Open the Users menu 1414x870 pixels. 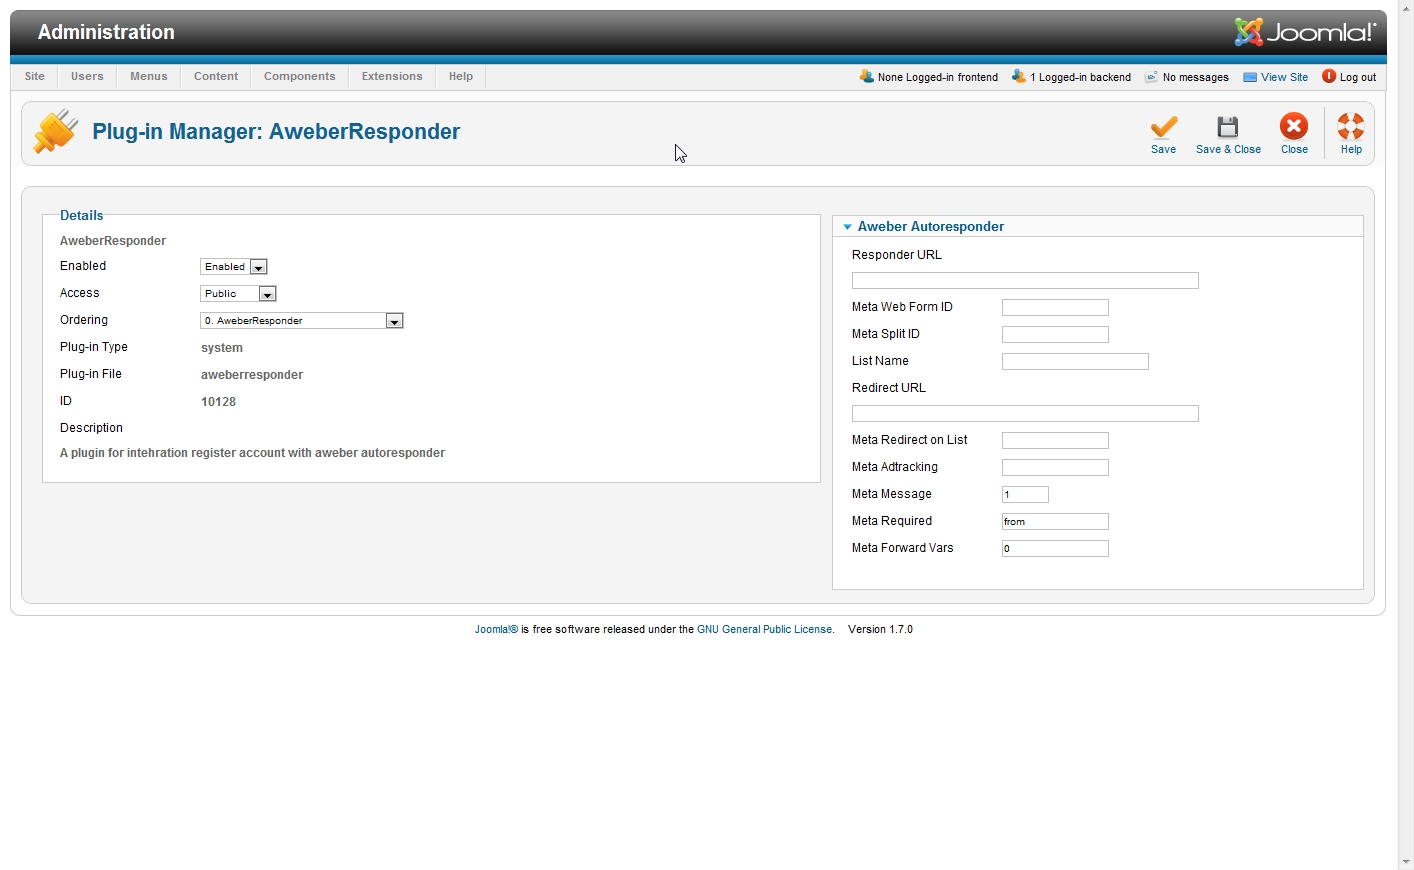87,76
